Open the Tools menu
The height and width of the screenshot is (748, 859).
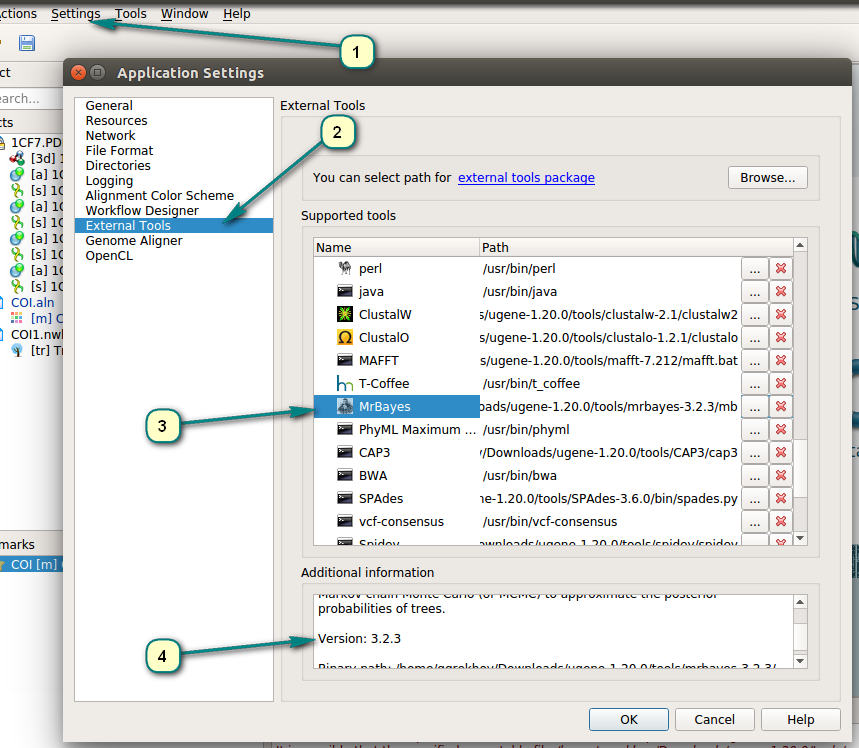[x=130, y=14]
